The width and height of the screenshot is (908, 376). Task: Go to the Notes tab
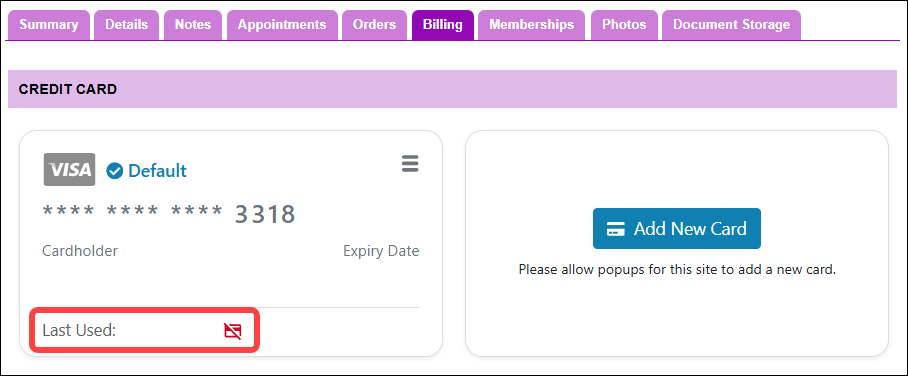(x=193, y=25)
